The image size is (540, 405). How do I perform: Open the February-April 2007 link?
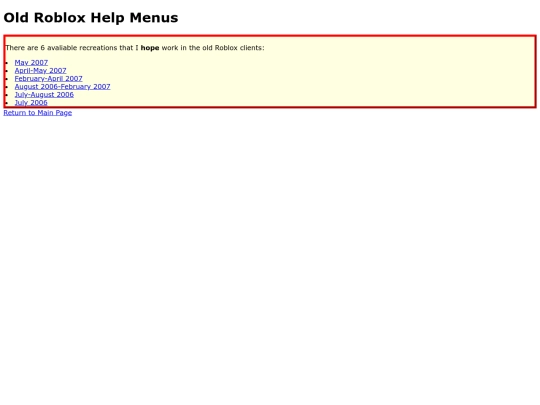(48, 79)
